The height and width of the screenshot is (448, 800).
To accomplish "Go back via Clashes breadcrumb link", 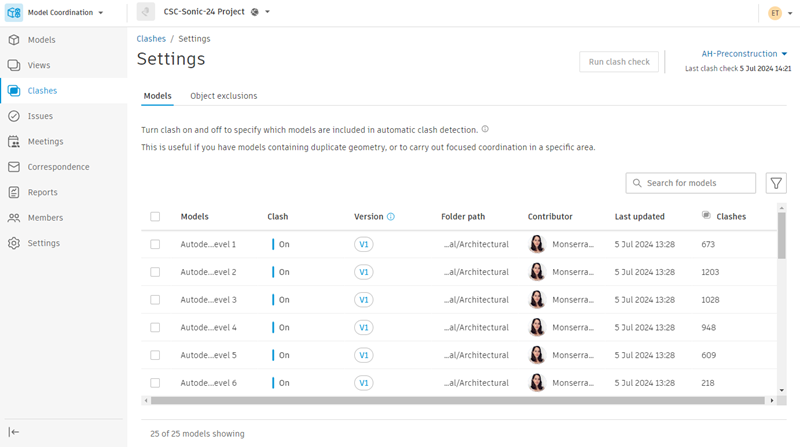I will [151, 39].
